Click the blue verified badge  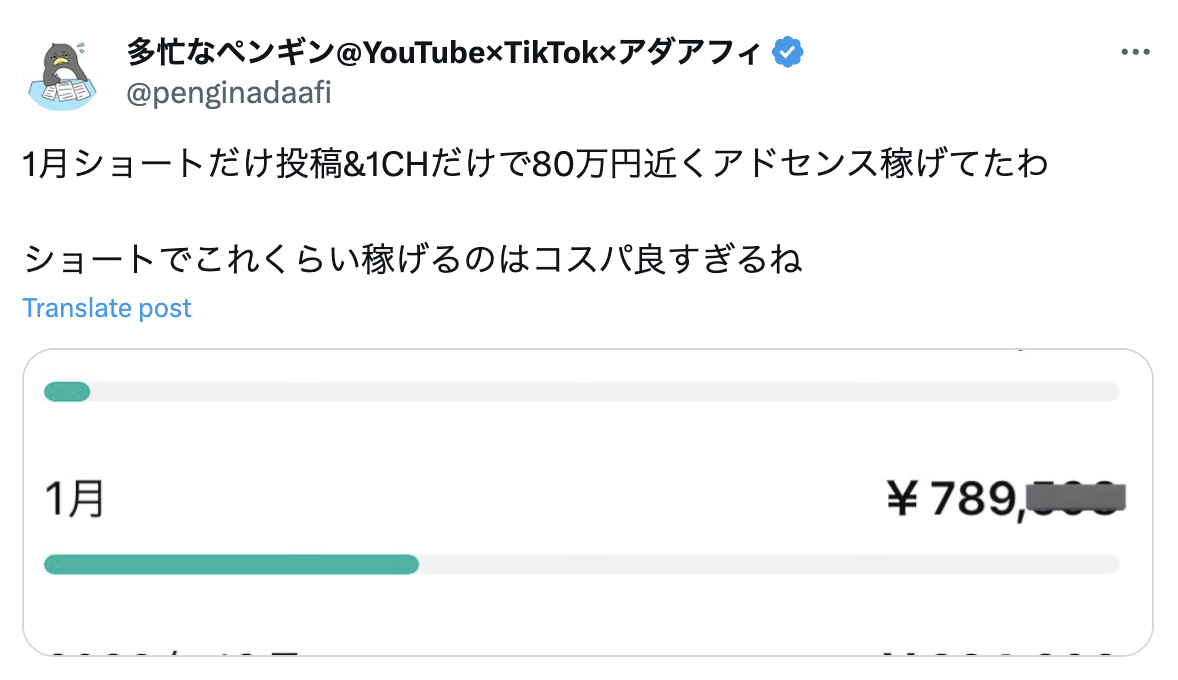(x=790, y=53)
